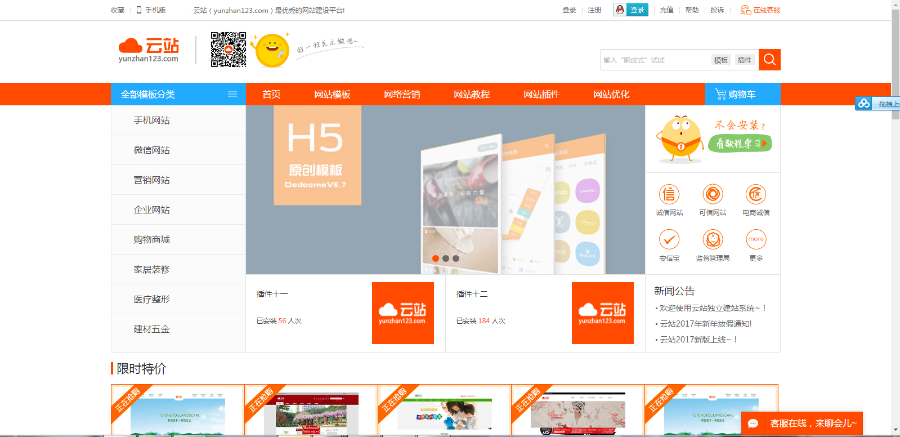This screenshot has height=437, width=900.
Task: Click the 安信宝 checkmark icon
Action: tap(669, 239)
